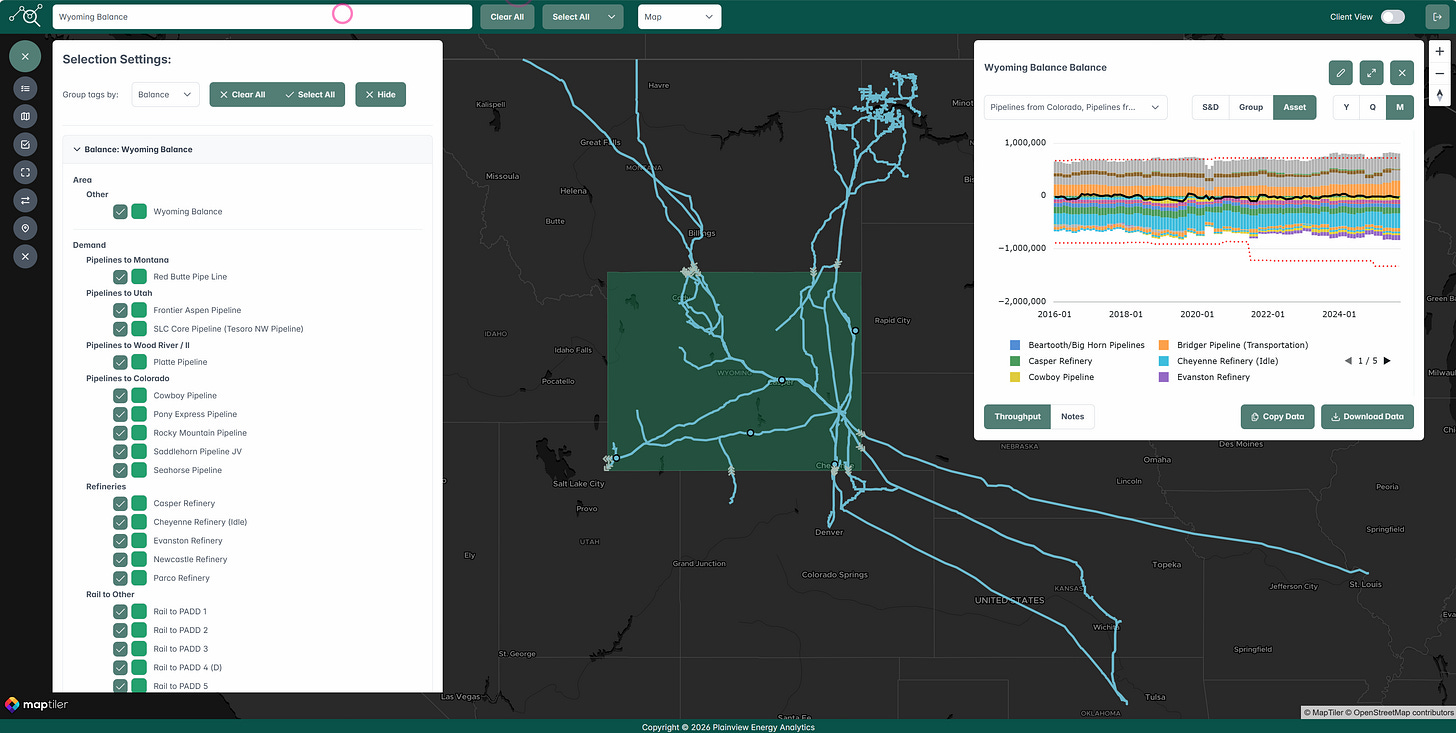The image size is (1456, 733).
Task: Click the SLC Core Pipeline label
Action: (228, 328)
